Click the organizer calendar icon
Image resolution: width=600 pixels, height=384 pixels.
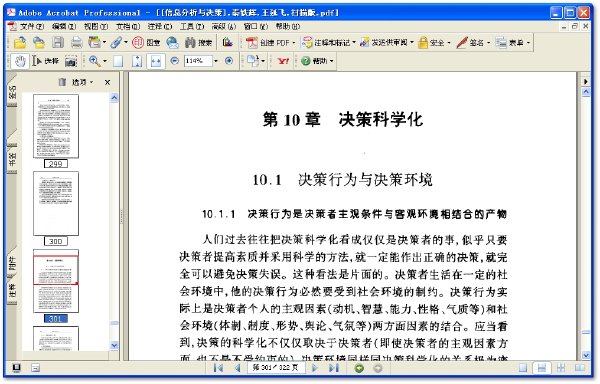(94, 42)
